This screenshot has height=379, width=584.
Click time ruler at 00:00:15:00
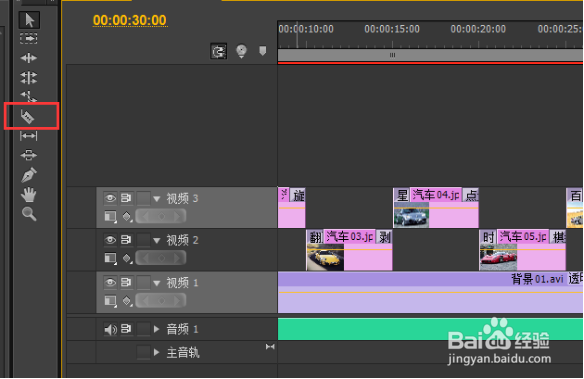392,29
